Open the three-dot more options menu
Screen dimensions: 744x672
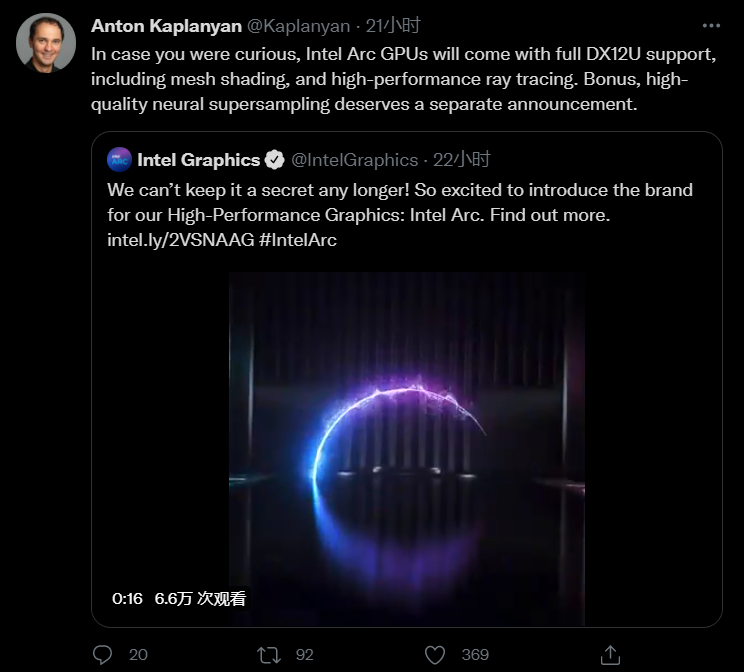click(711, 26)
